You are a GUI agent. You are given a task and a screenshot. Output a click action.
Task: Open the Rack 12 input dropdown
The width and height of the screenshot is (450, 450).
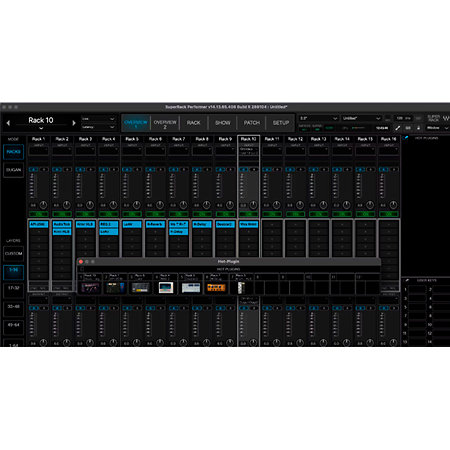coord(295,151)
